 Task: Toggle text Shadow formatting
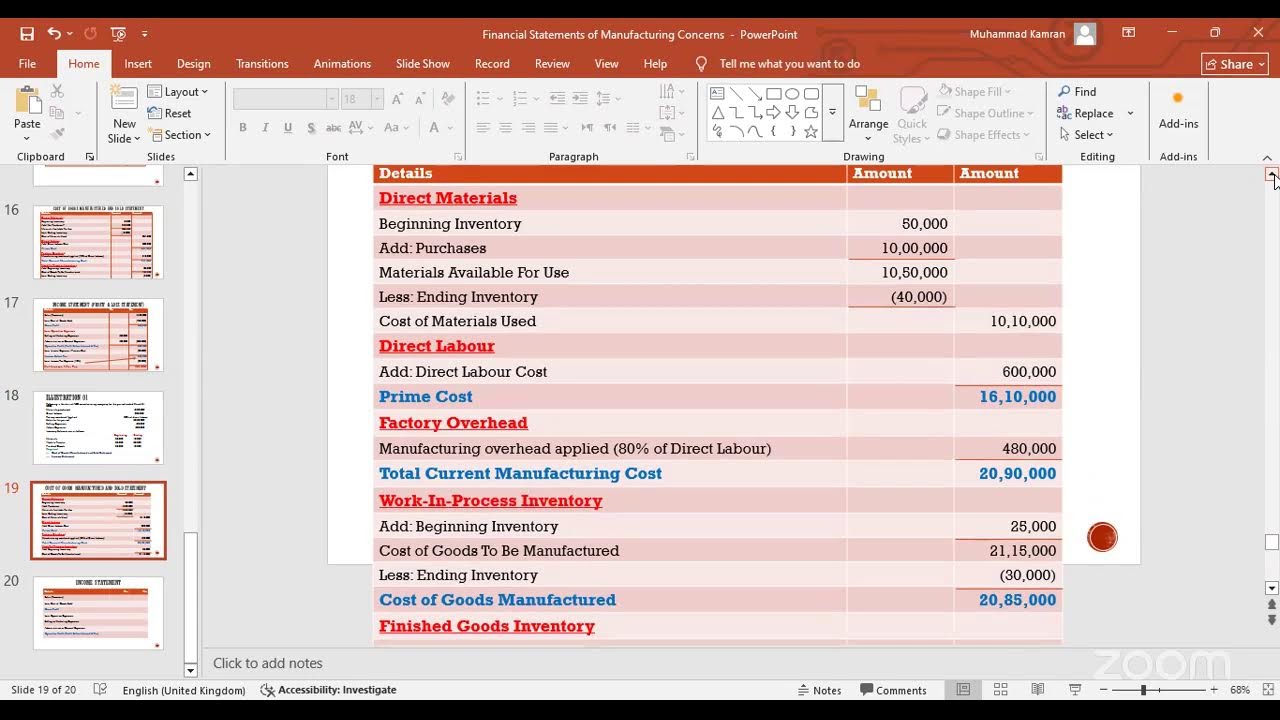point(311,128)
